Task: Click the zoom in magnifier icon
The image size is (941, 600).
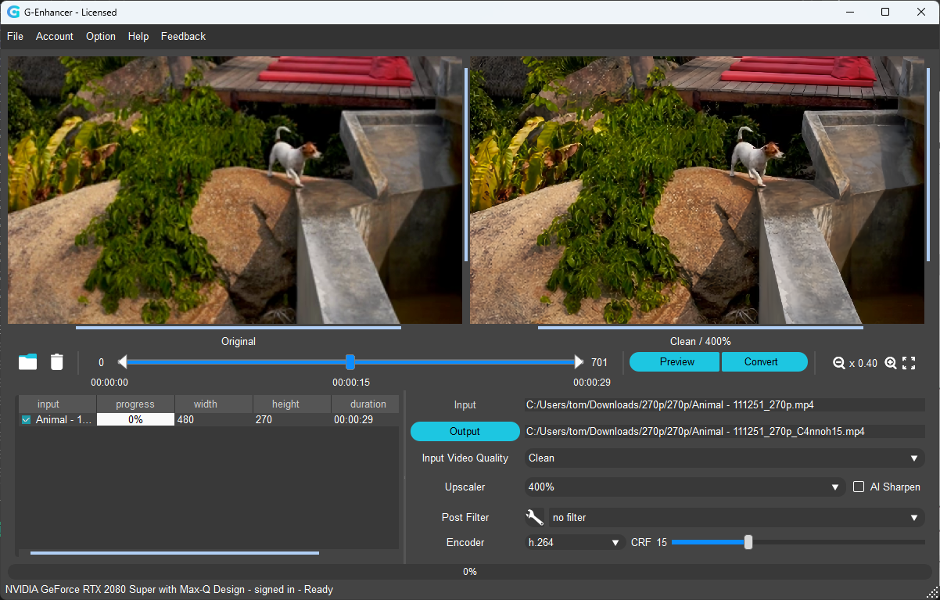Action: coord(890,363)
